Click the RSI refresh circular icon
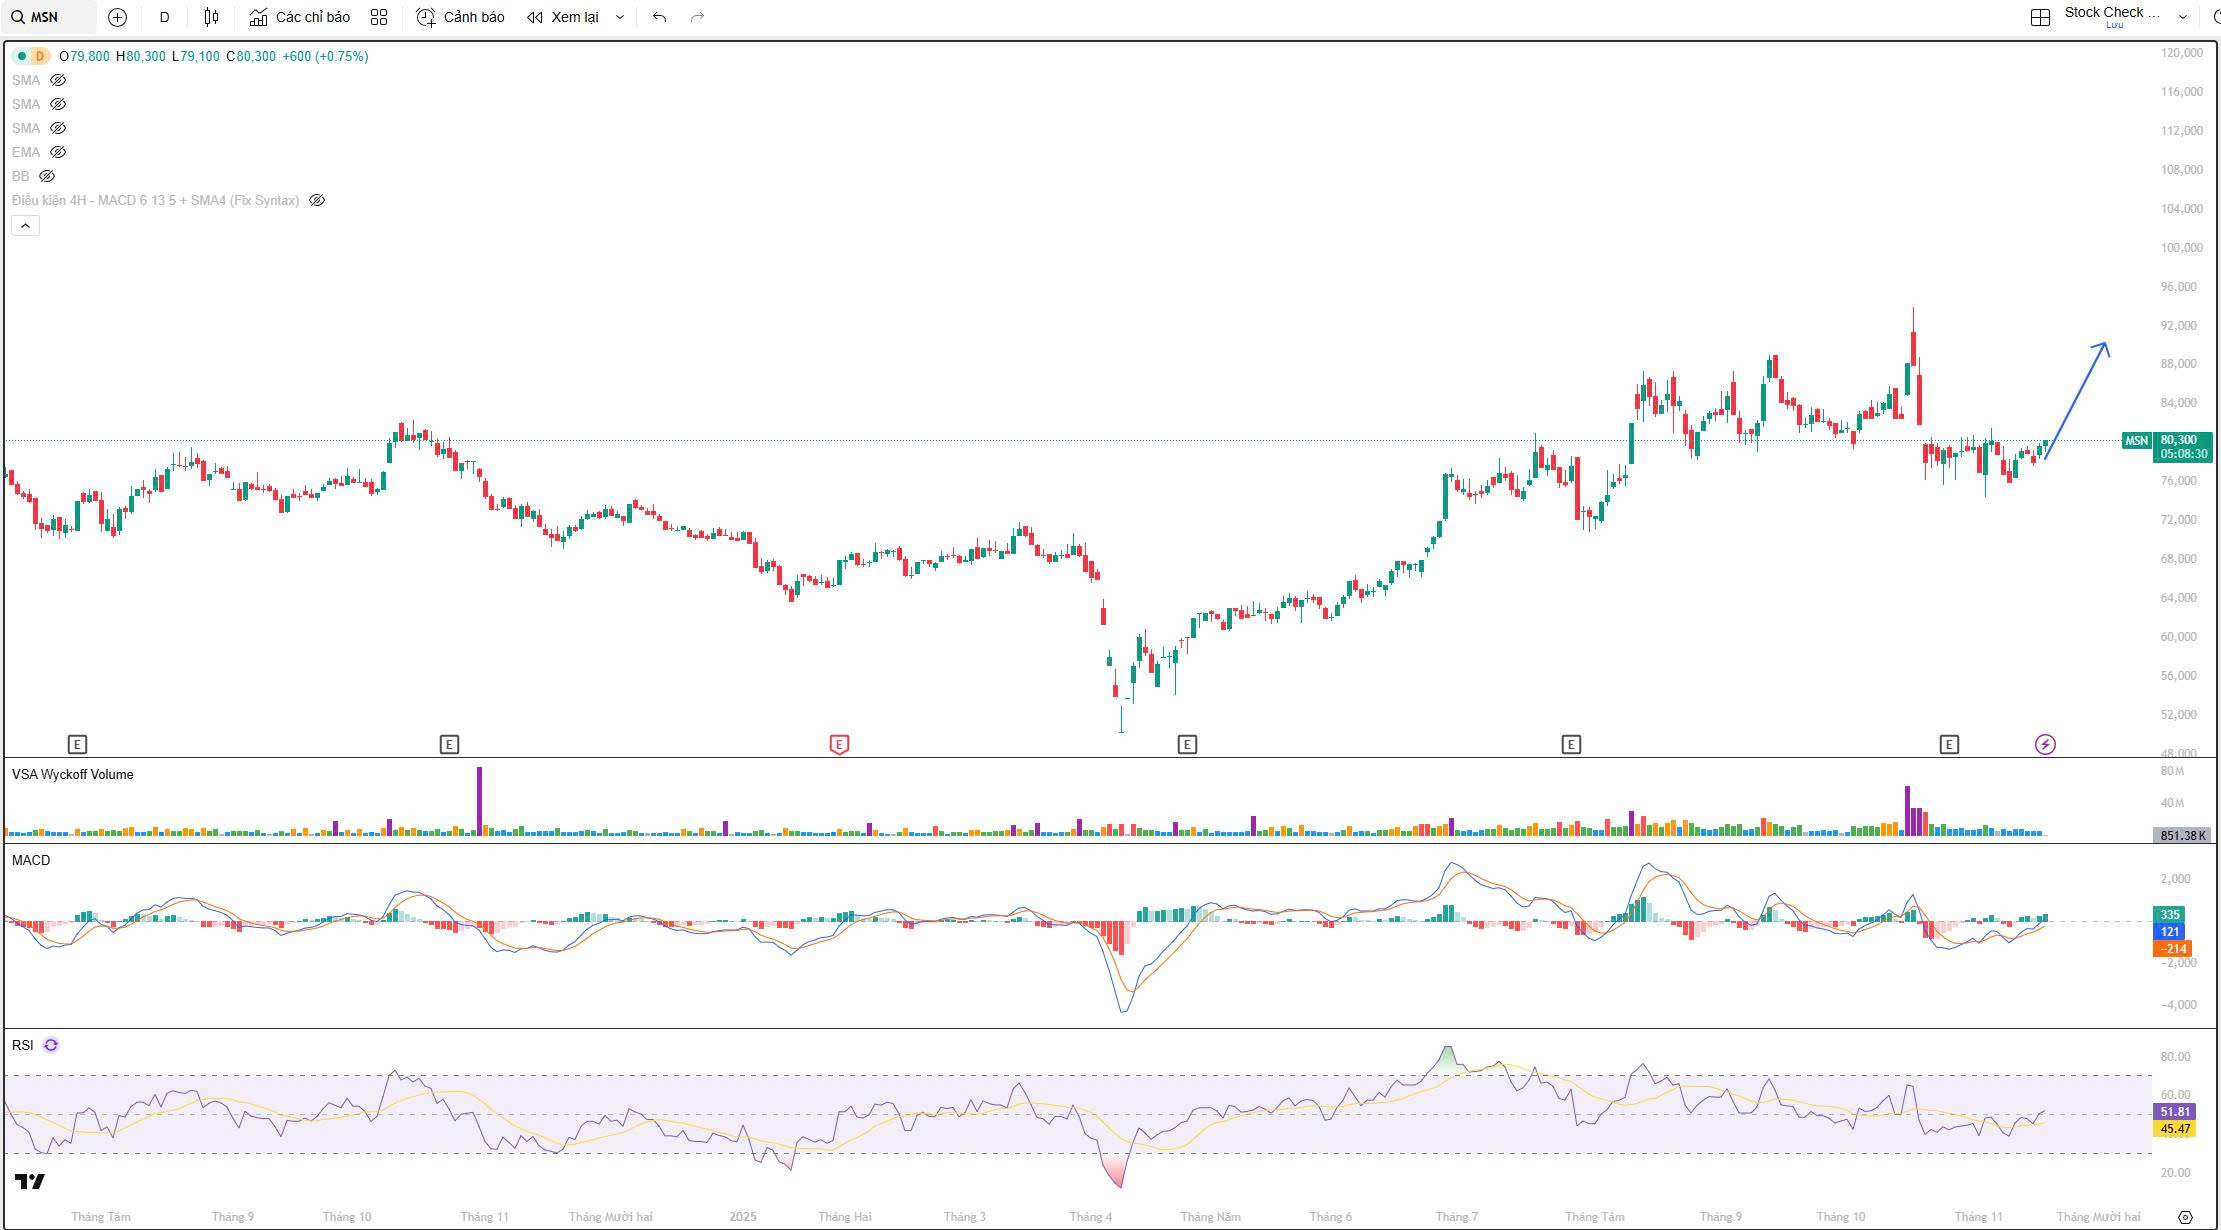The width and height of the screenshot is (2221, 1230). click(x=51, y=1045)
